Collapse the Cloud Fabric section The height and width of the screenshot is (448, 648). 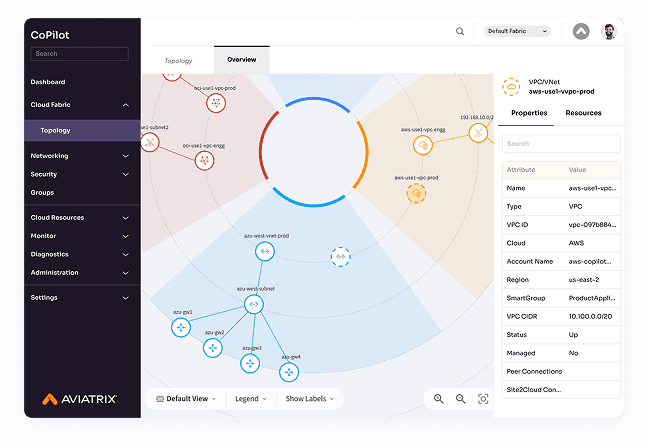[x=125, y=105]
